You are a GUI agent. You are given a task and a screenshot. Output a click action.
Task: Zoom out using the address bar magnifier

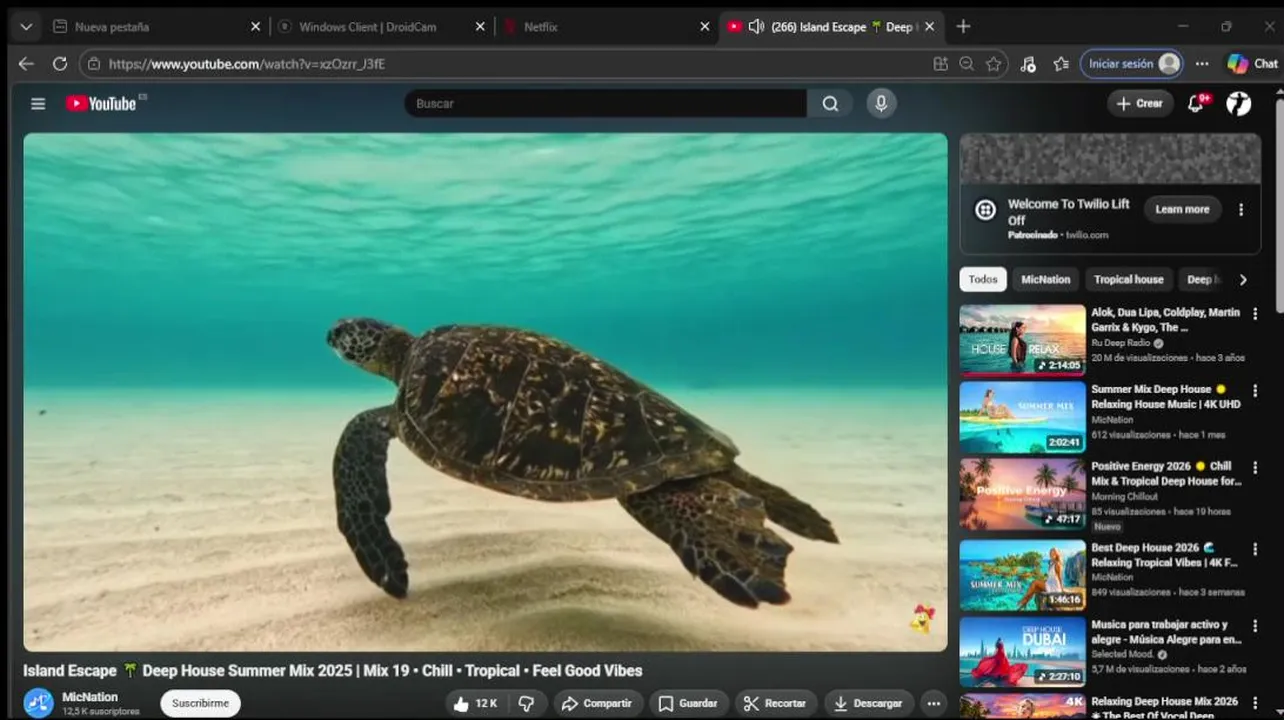966,64
